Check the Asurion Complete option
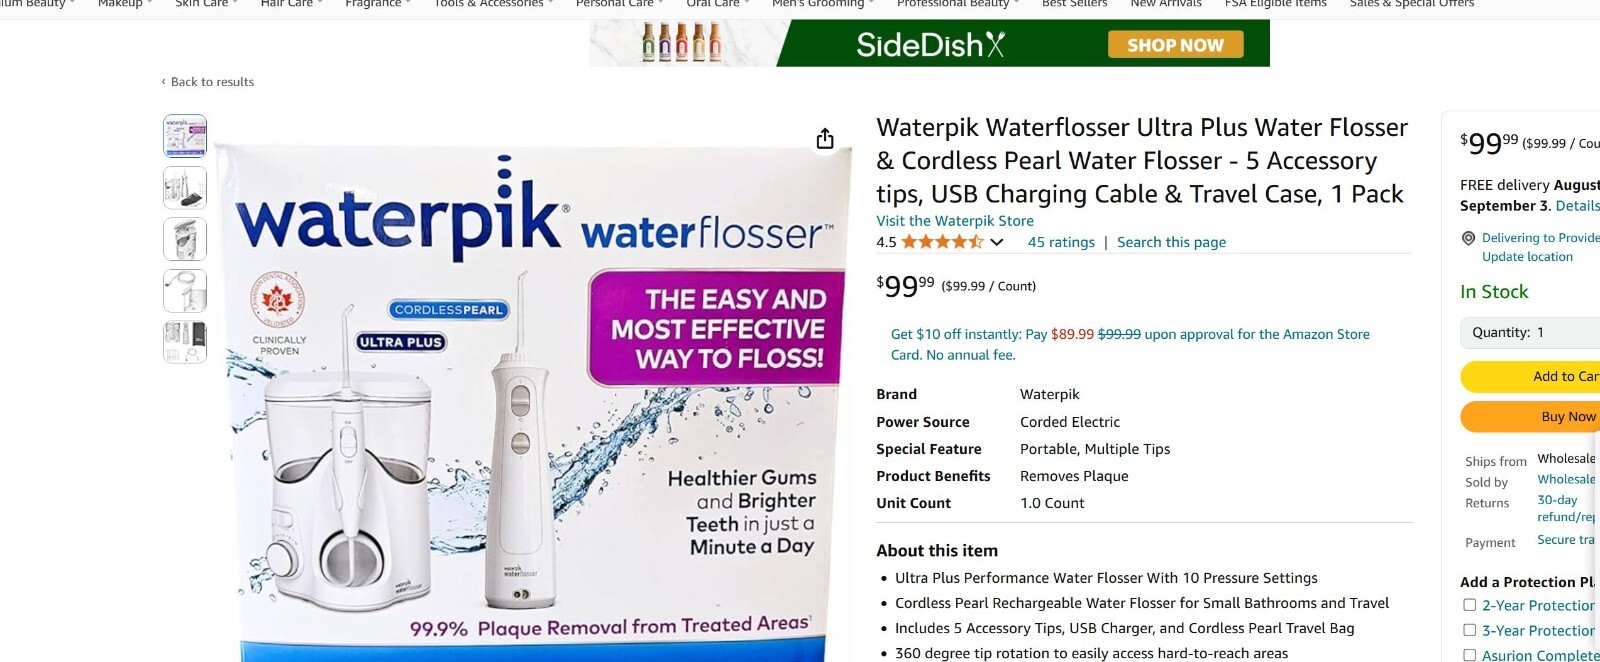 [x=1469, y=655]
